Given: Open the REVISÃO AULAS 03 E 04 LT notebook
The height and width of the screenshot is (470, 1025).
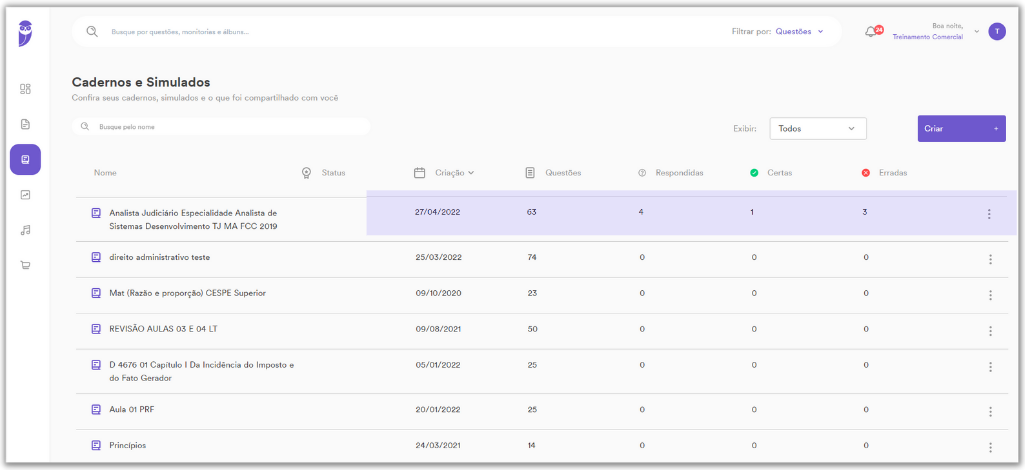Looking at the screenshot, I should [x=163, y=329].
